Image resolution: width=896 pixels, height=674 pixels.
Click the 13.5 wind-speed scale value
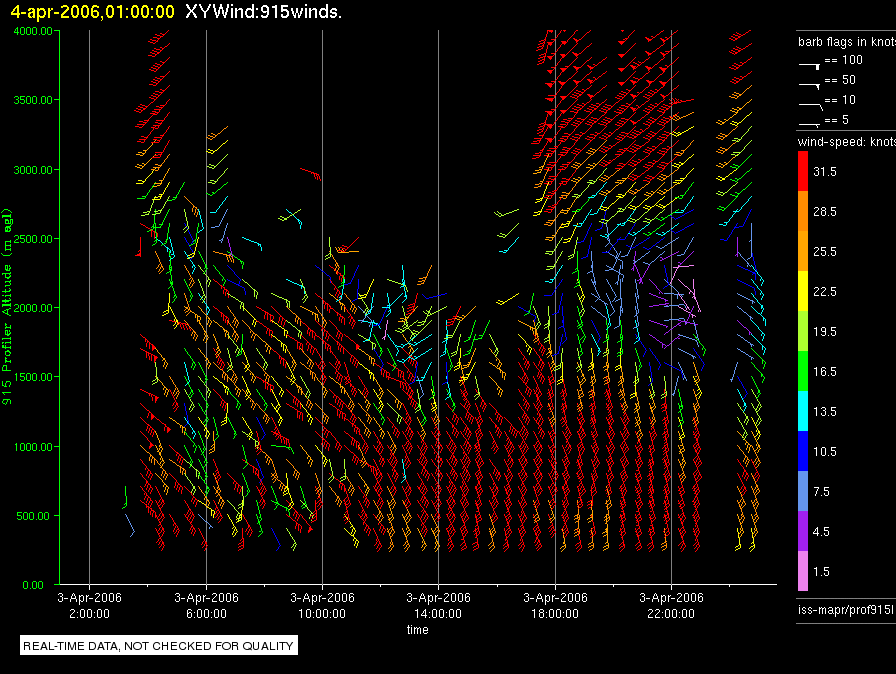825,411
